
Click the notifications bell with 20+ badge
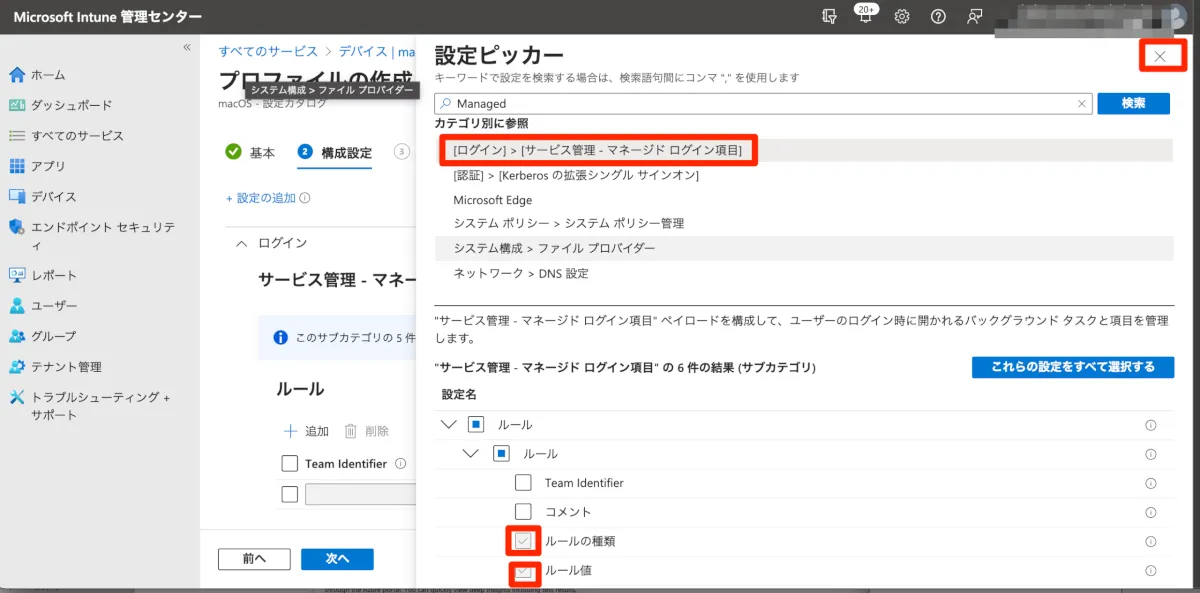[865, 17]
